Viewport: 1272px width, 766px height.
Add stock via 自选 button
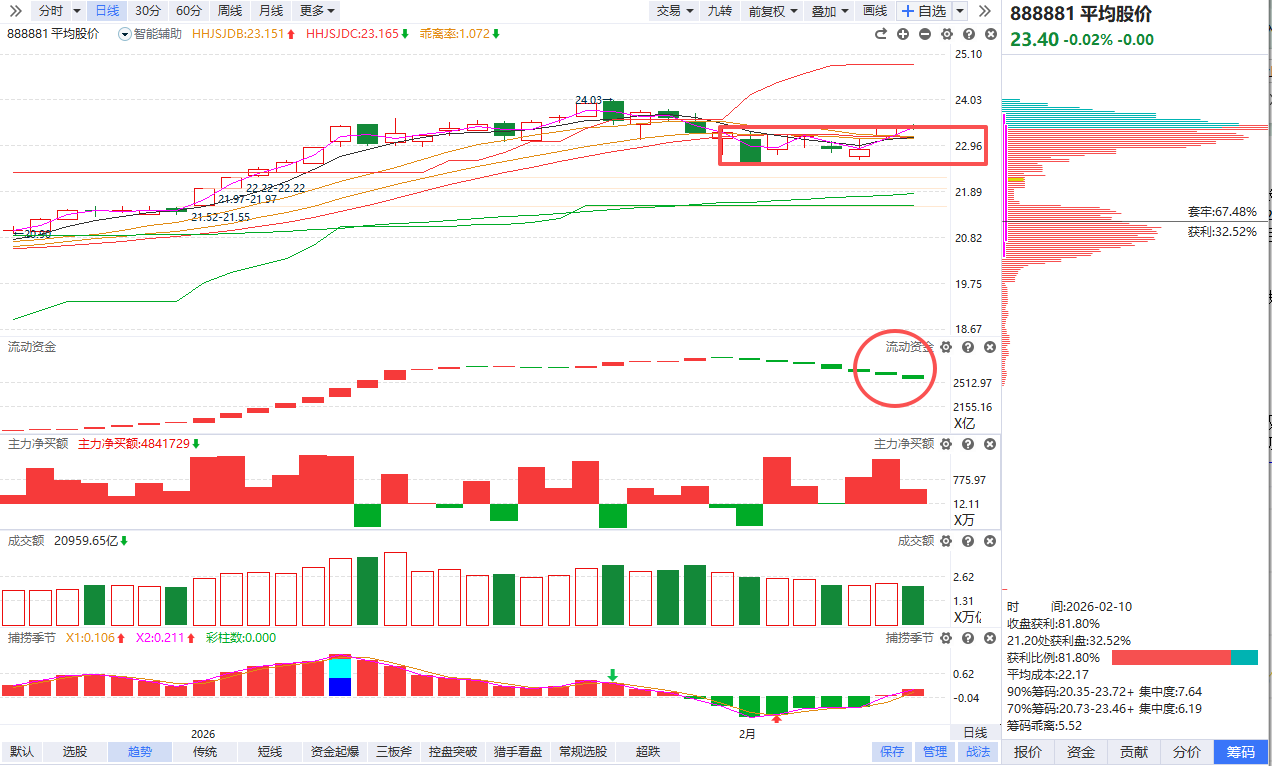(x=923, y=10)
